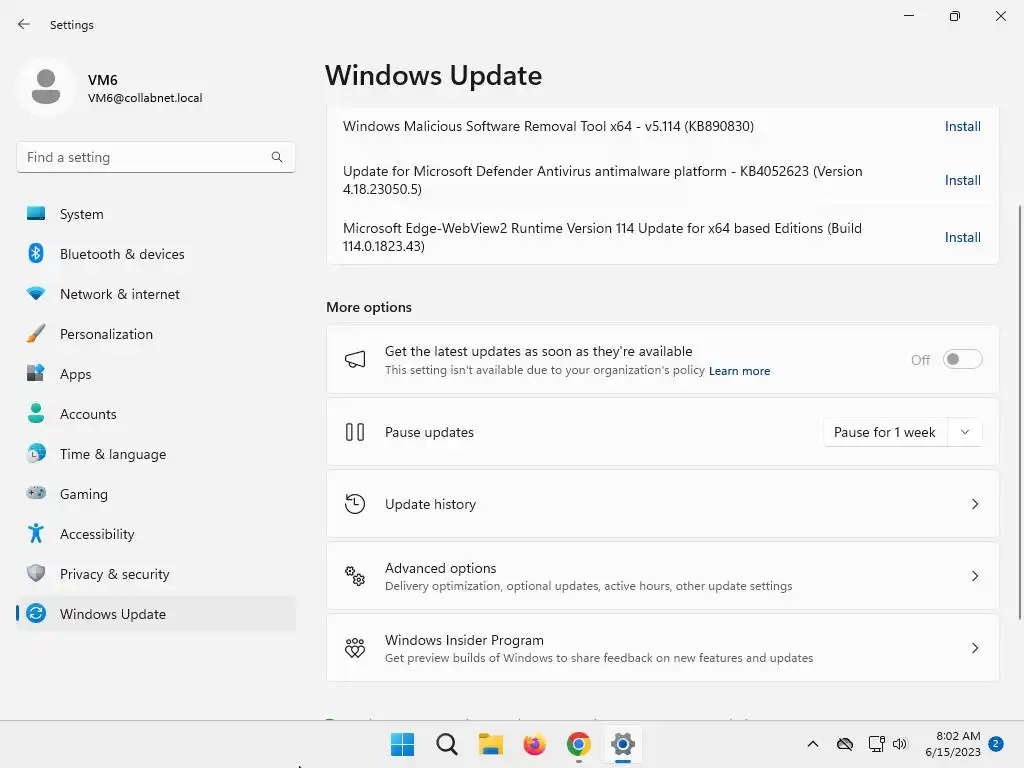Viewport: 1024px width, 768px height.
Task: Show hidden icons in system tray
Action: (x=813, y=744)
